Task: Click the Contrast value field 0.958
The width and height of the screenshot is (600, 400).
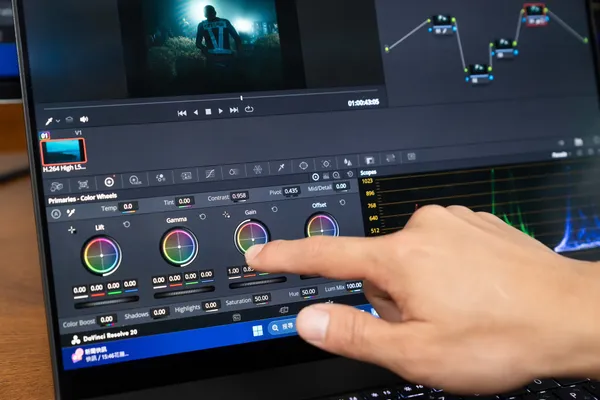Action: click(239, 196)
